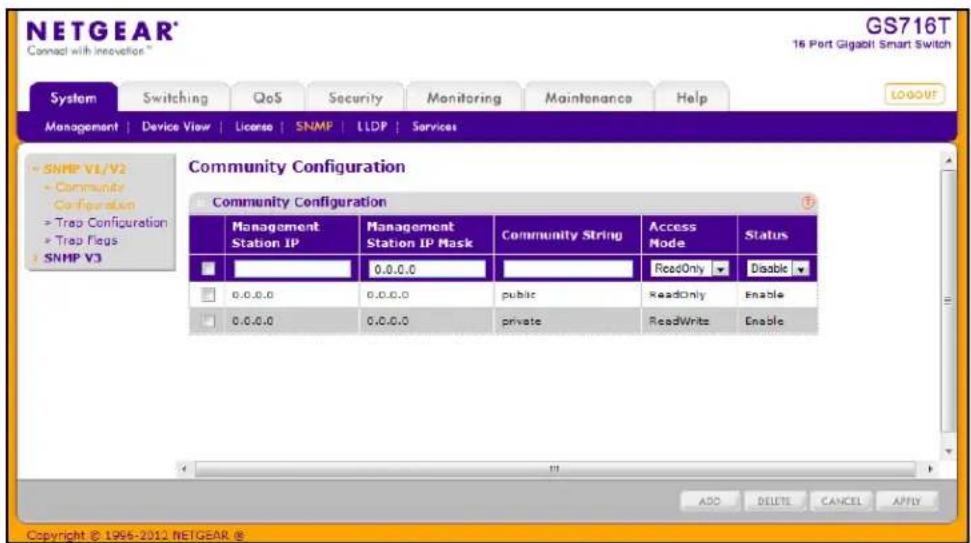Select the License submenu item
This screenshot has height=543, width=971.
(x=254, y=127)
